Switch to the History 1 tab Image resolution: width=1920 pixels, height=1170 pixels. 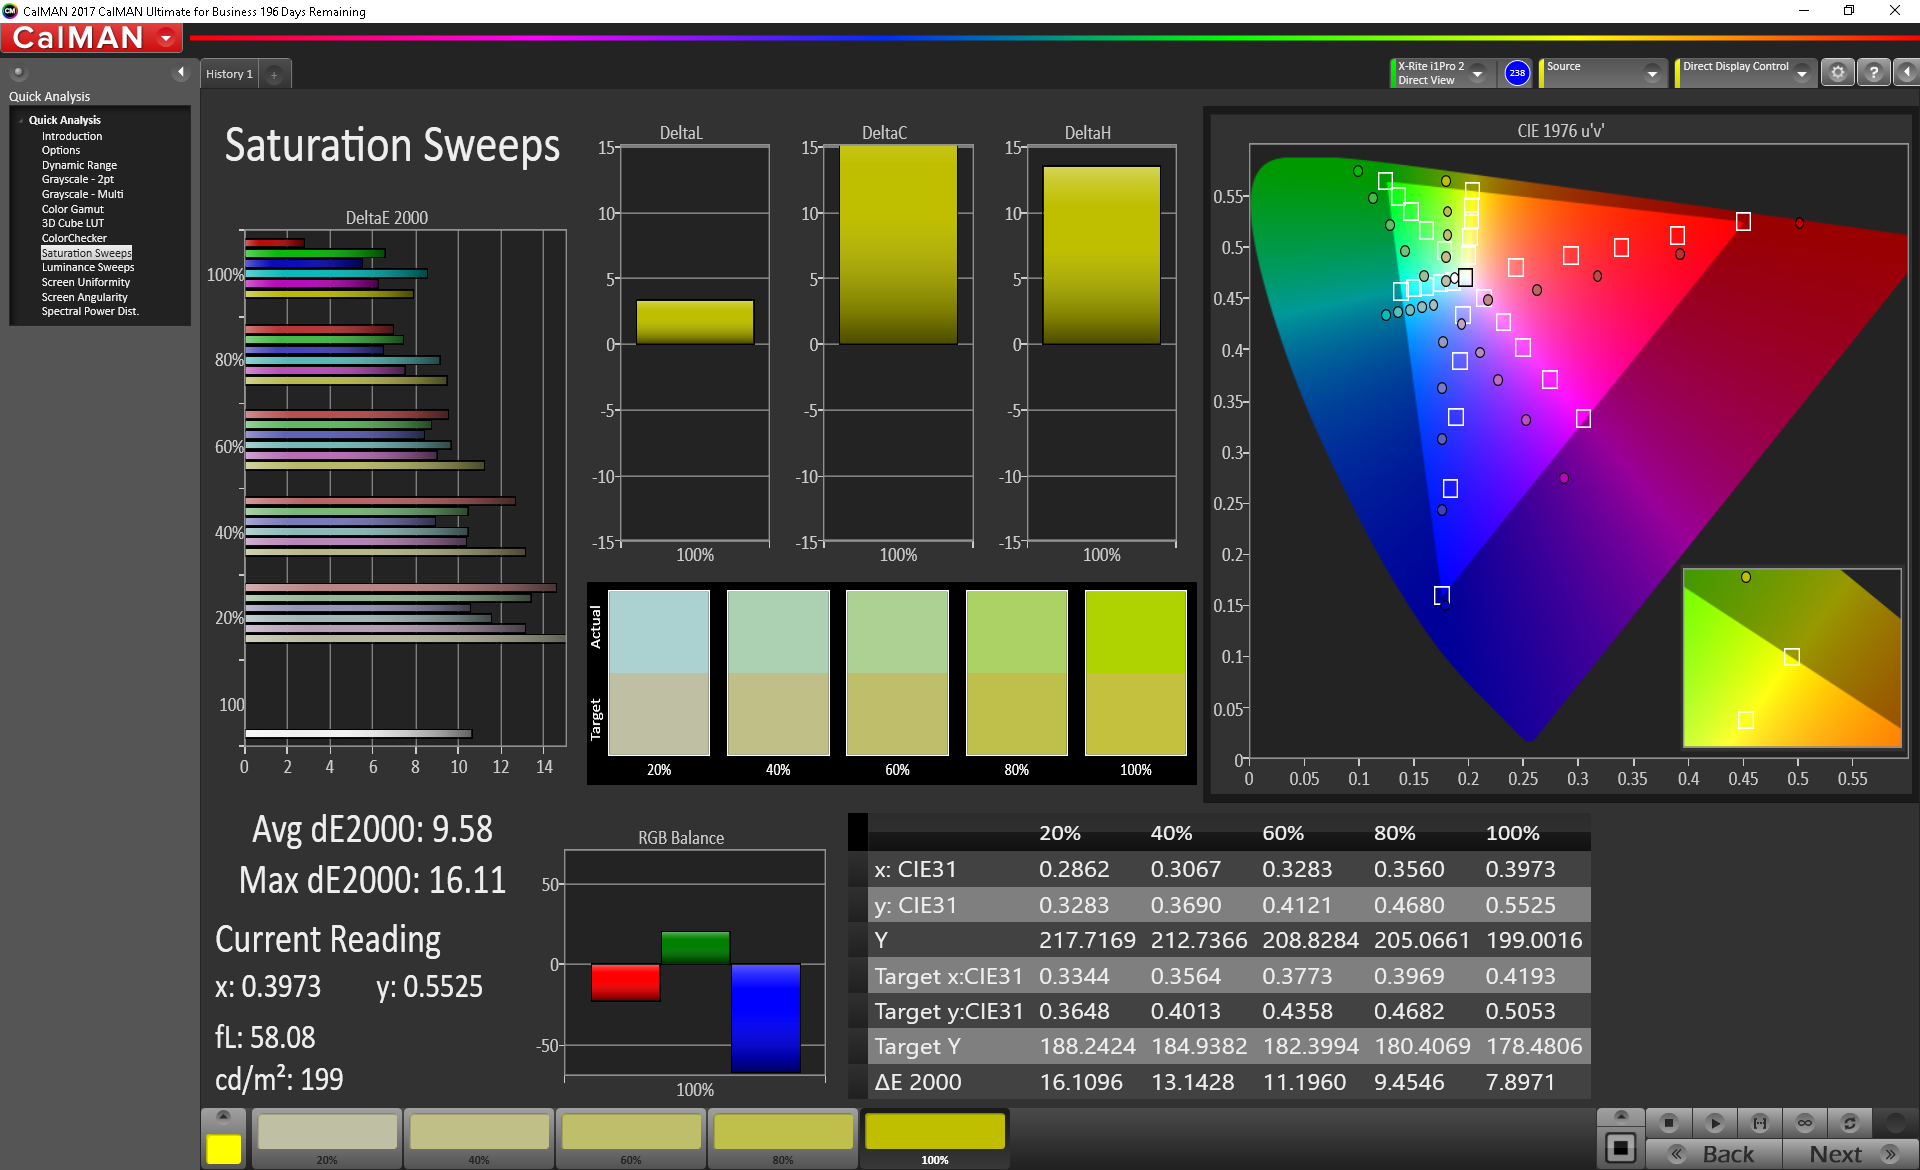(x=229, y=74)
